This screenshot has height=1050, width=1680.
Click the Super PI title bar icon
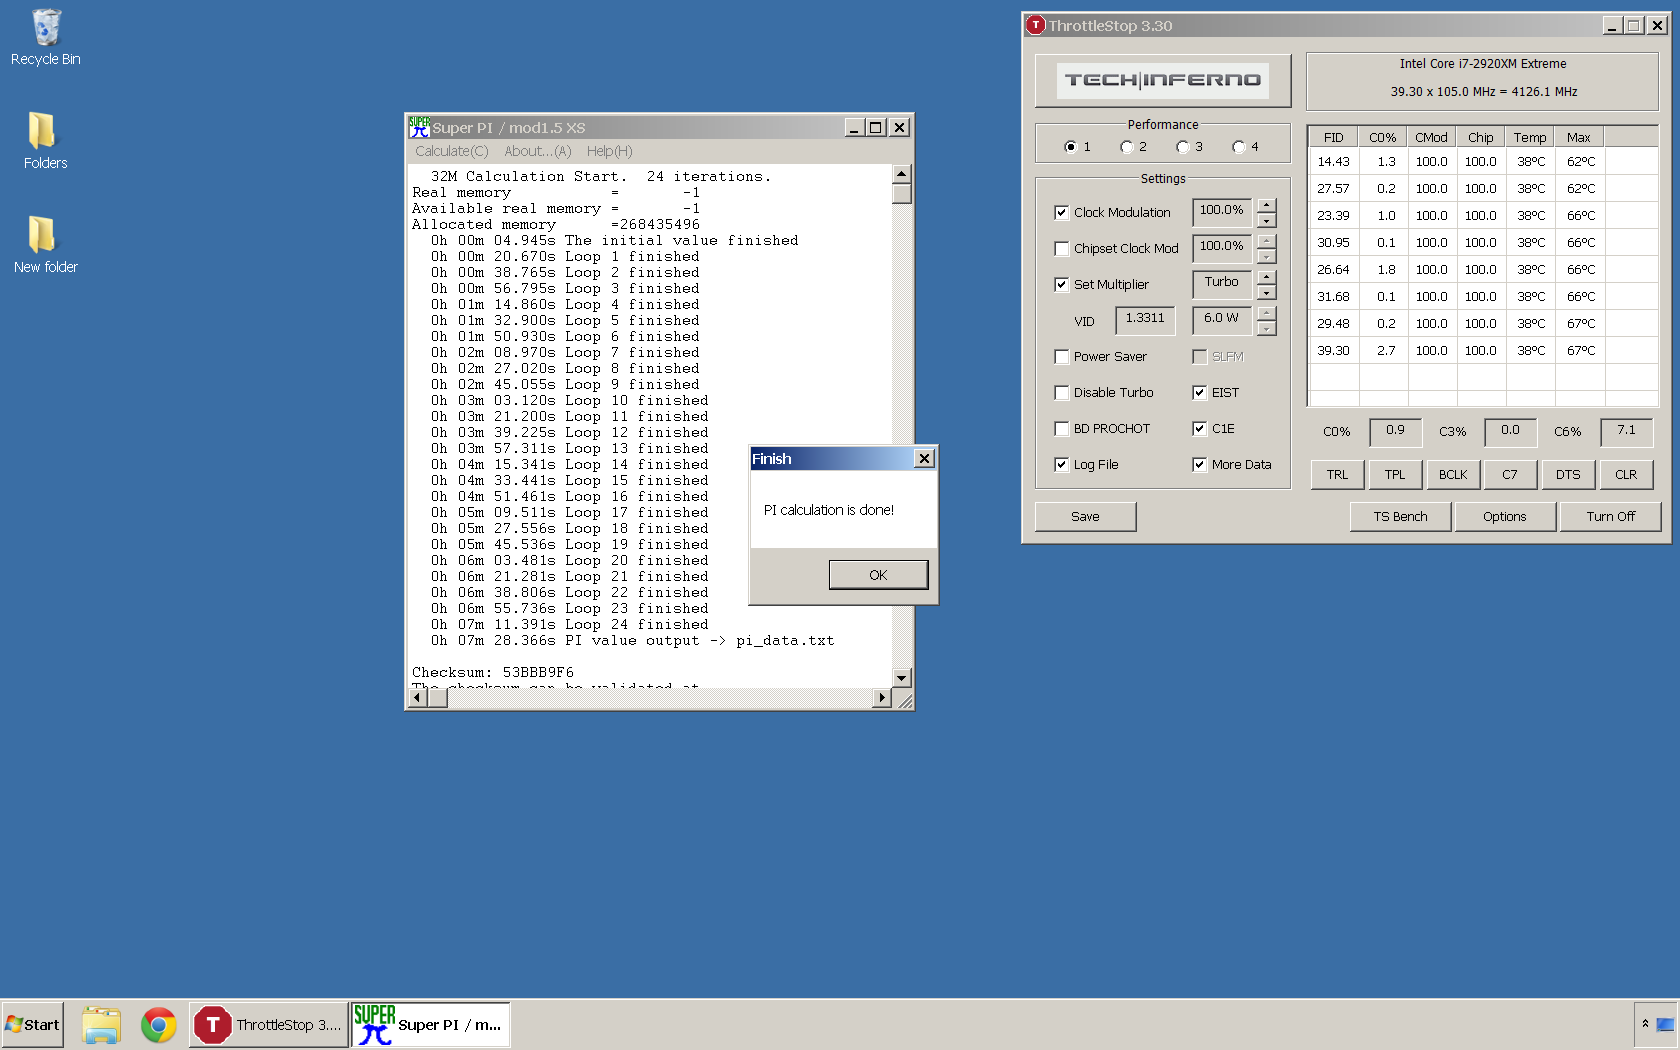(x=419, y=128)
